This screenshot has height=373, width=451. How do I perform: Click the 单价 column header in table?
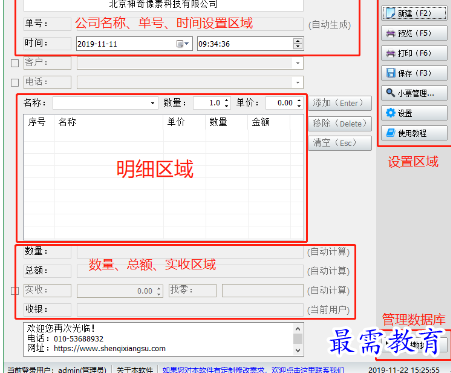point(185,122)
